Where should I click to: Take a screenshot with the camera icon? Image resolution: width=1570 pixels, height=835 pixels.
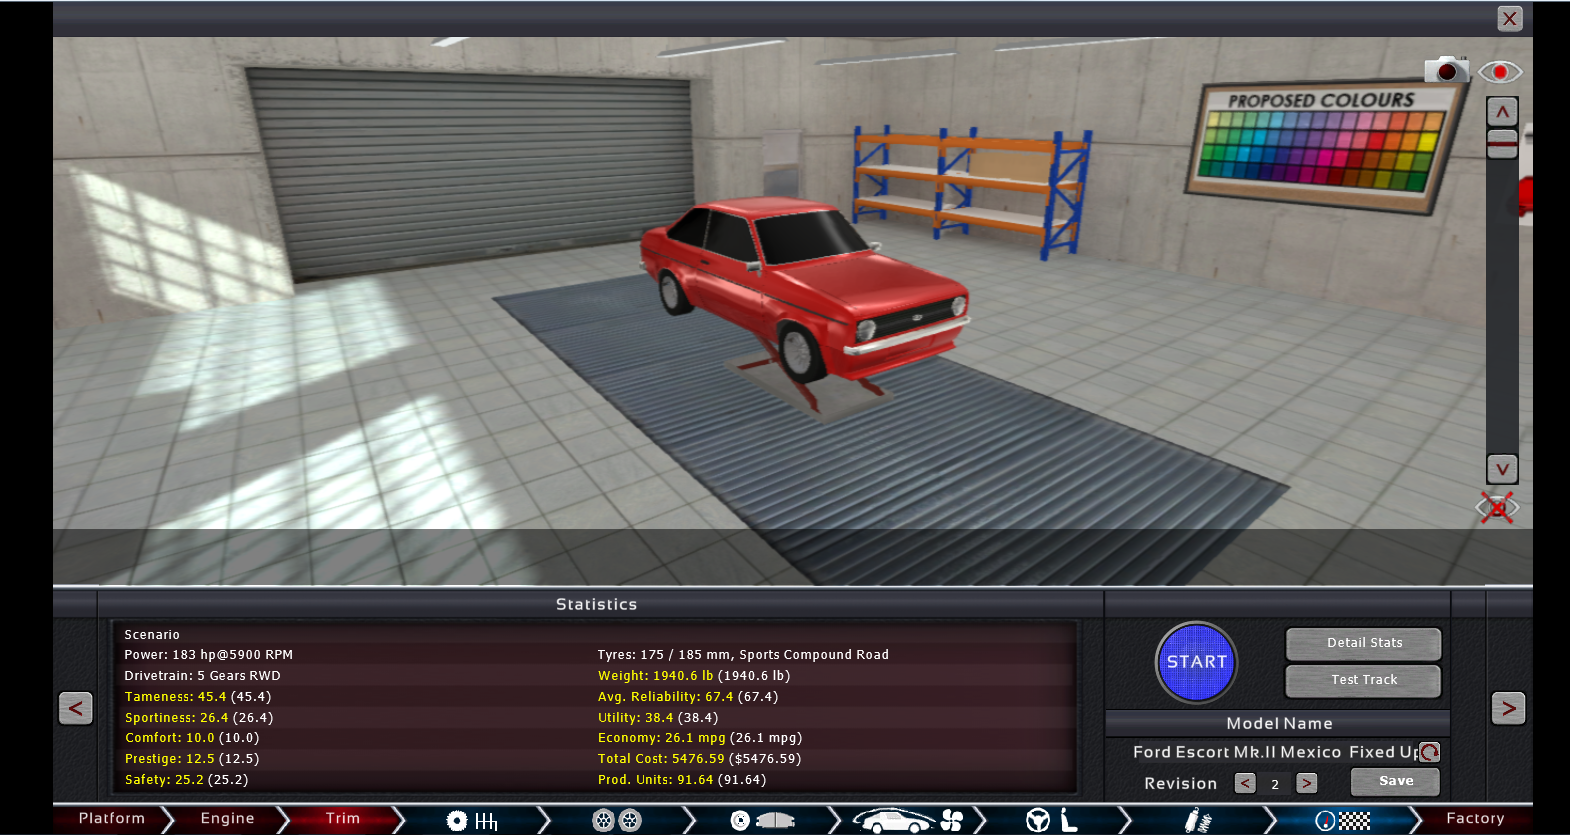click(x=1446, y=70)
